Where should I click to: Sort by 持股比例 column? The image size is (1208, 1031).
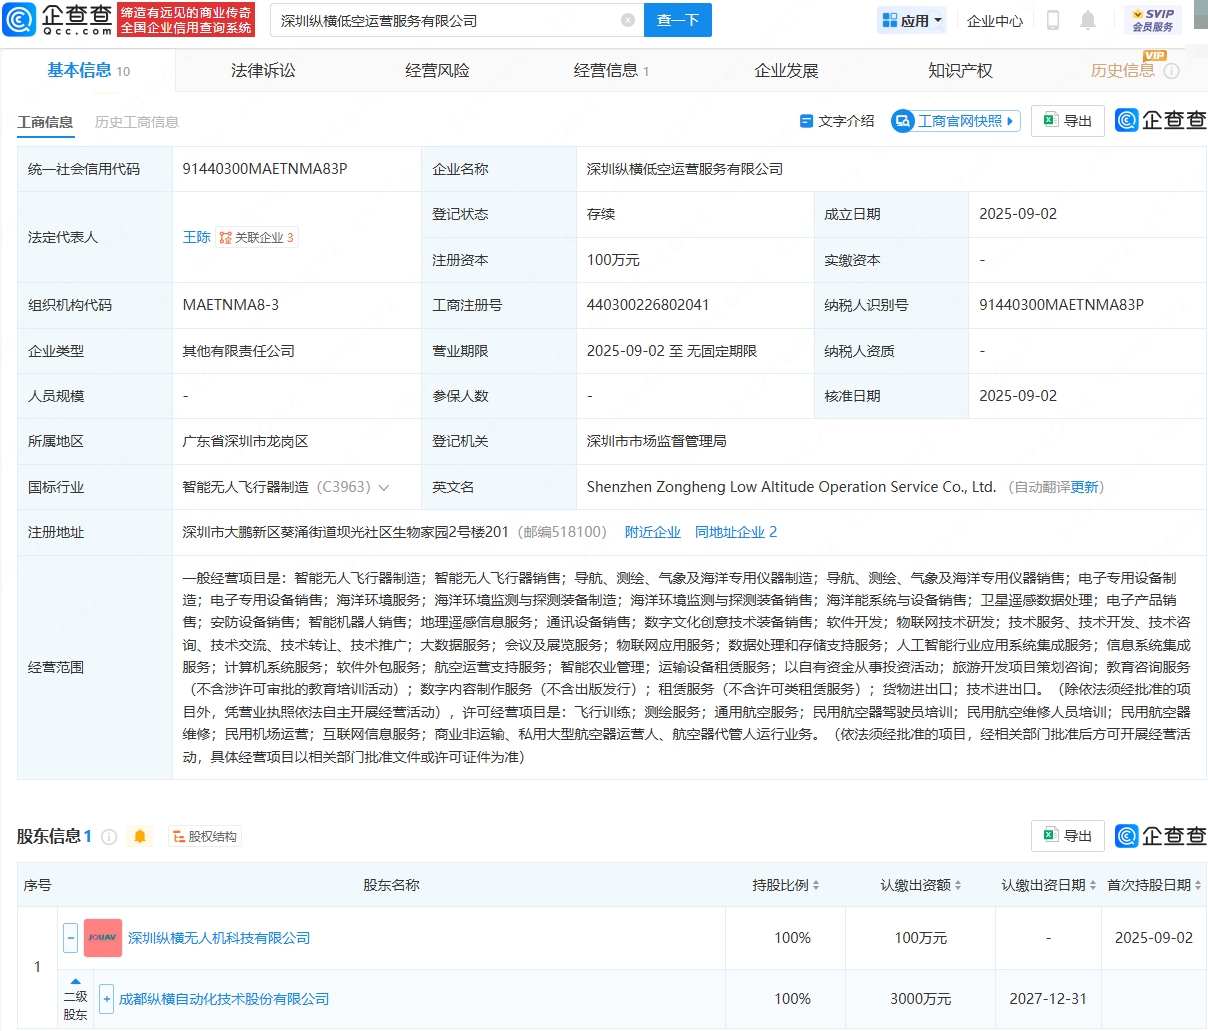click(785, 885)
